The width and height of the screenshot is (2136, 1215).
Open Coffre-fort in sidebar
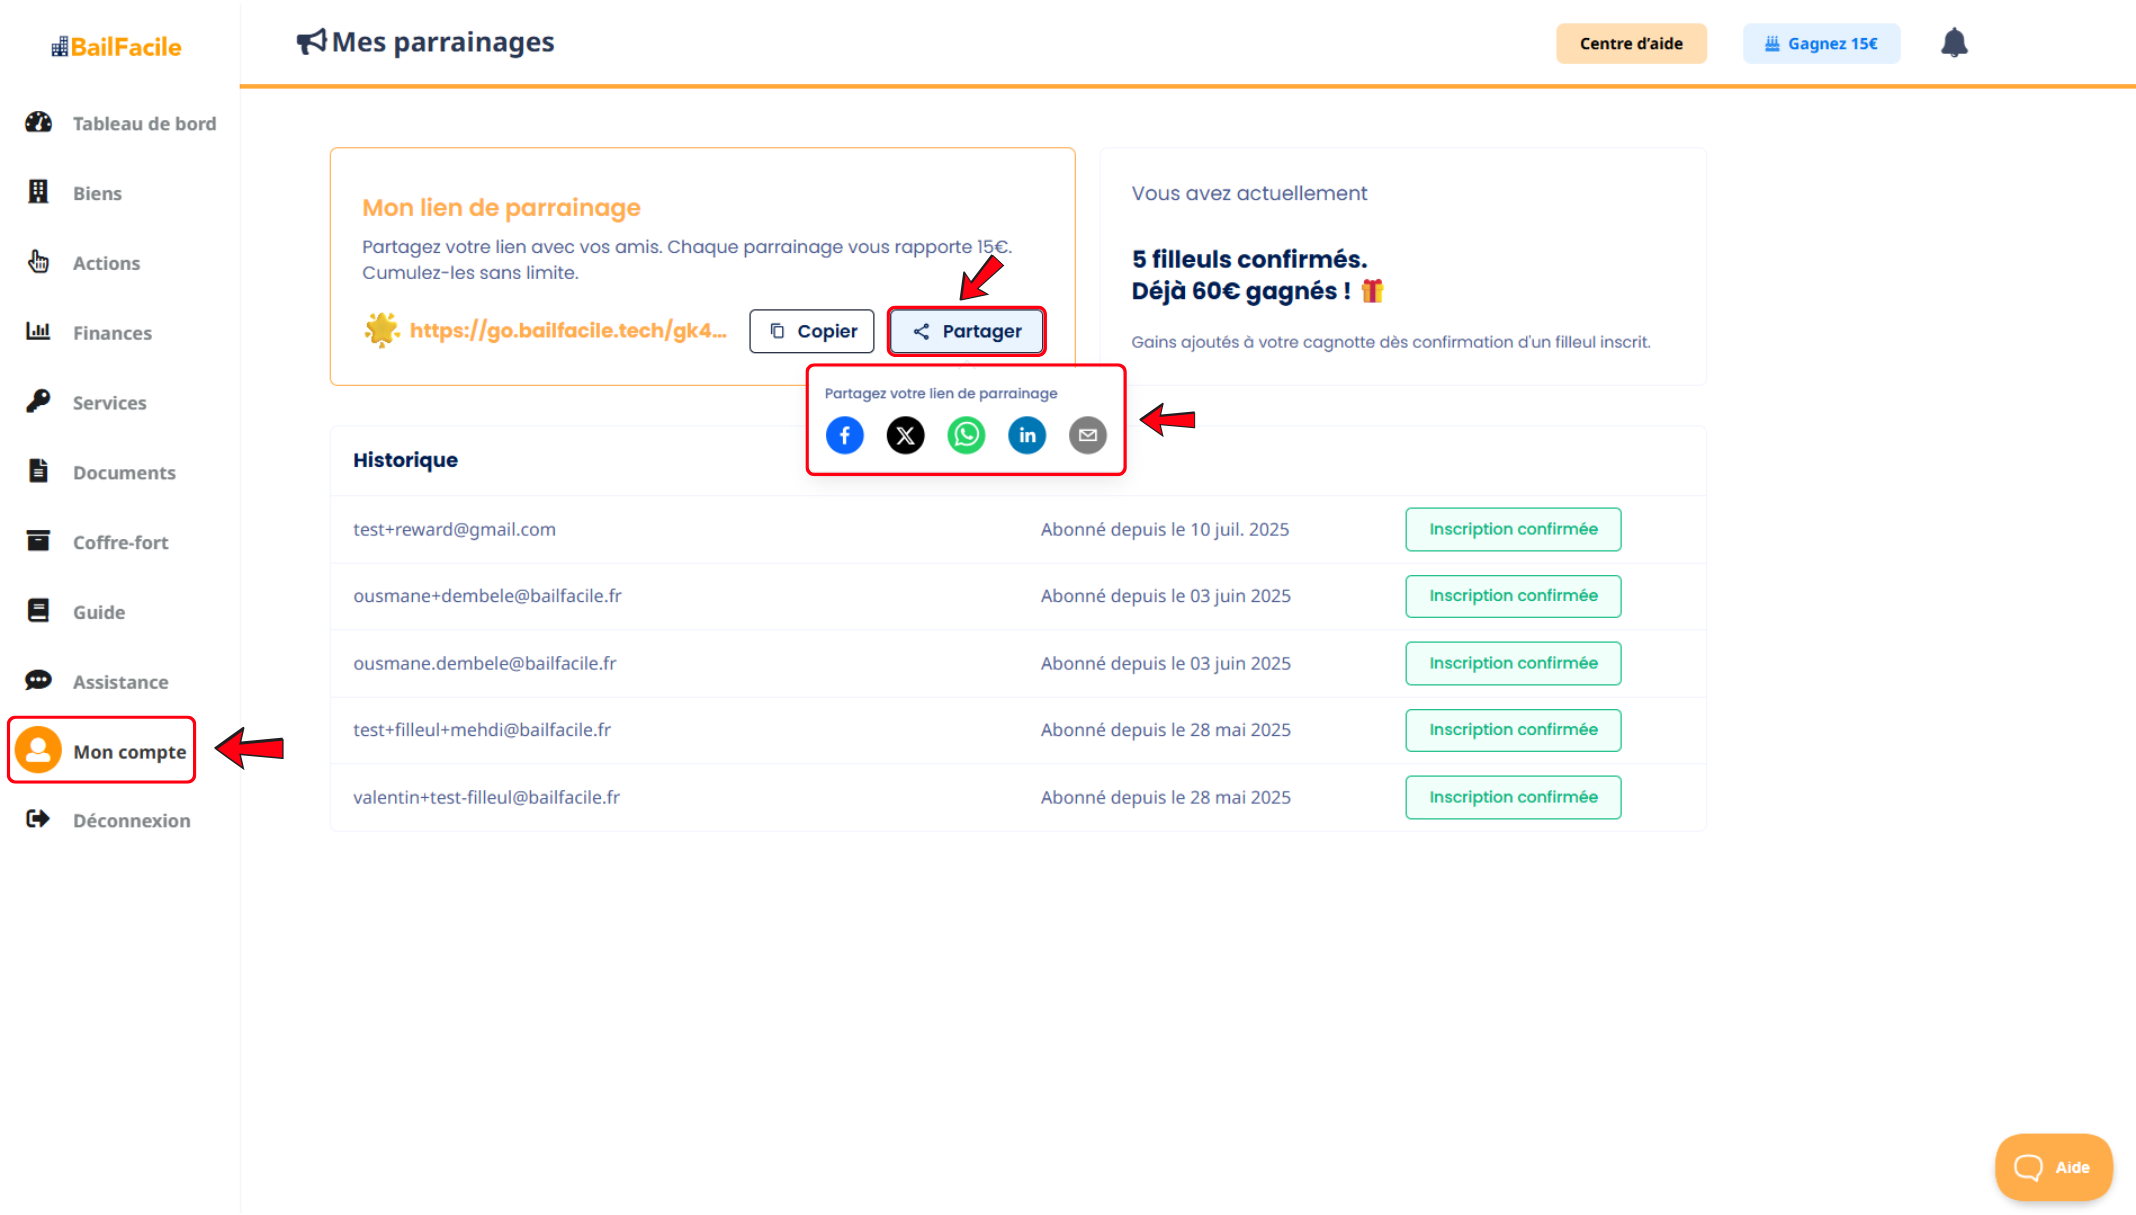(x=120, y=542)
